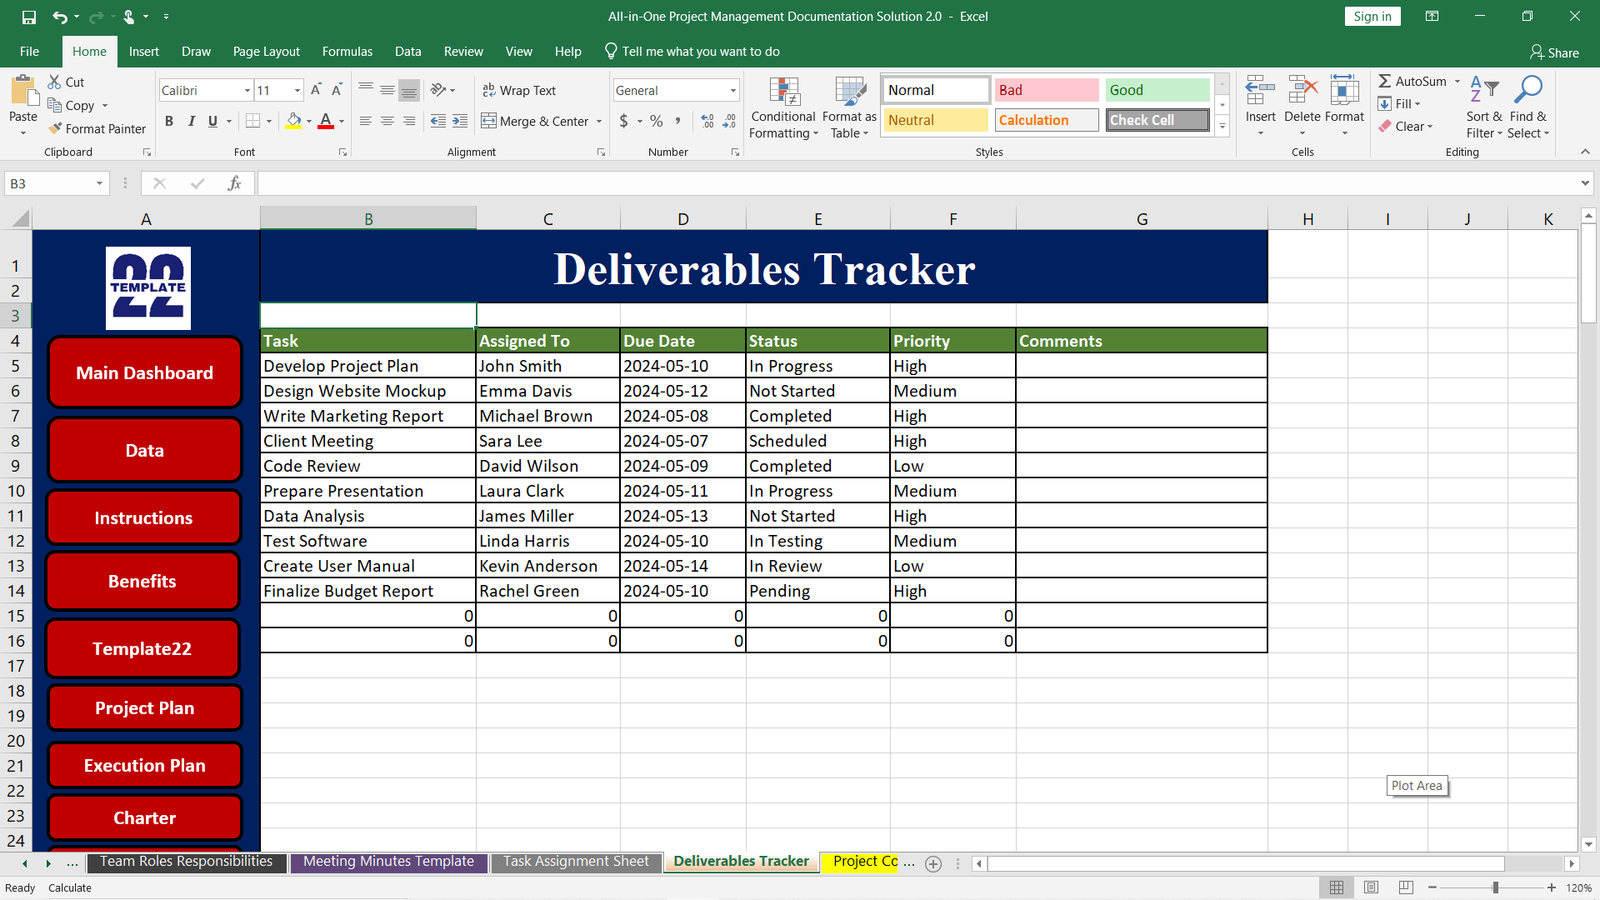Apply Accounting Number Format dollar sign
The width and height of the screenshot is (1600, 900).
tap(624, 121)
